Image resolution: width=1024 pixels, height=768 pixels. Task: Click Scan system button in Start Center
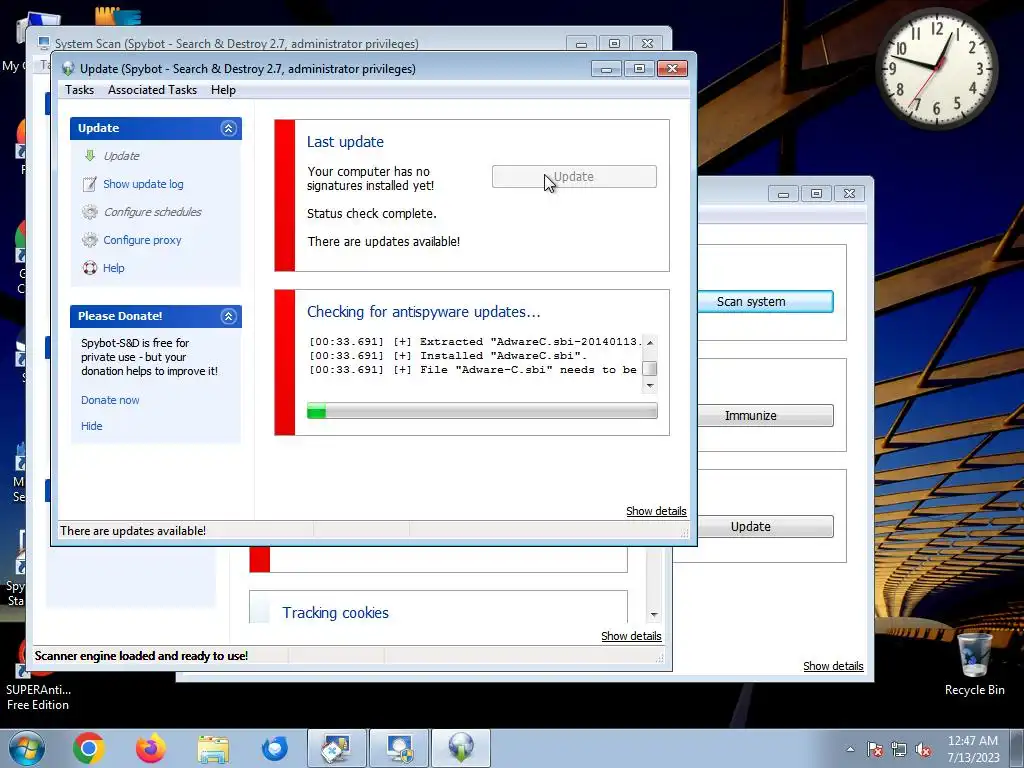(765, 302)
